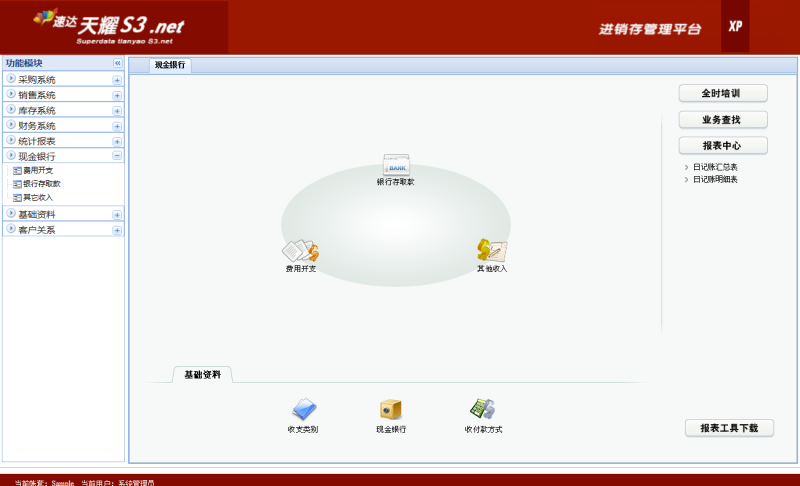Click the 速达天耀 S3.net logo
Screen dimensions: 800x486
coord(110,27)
